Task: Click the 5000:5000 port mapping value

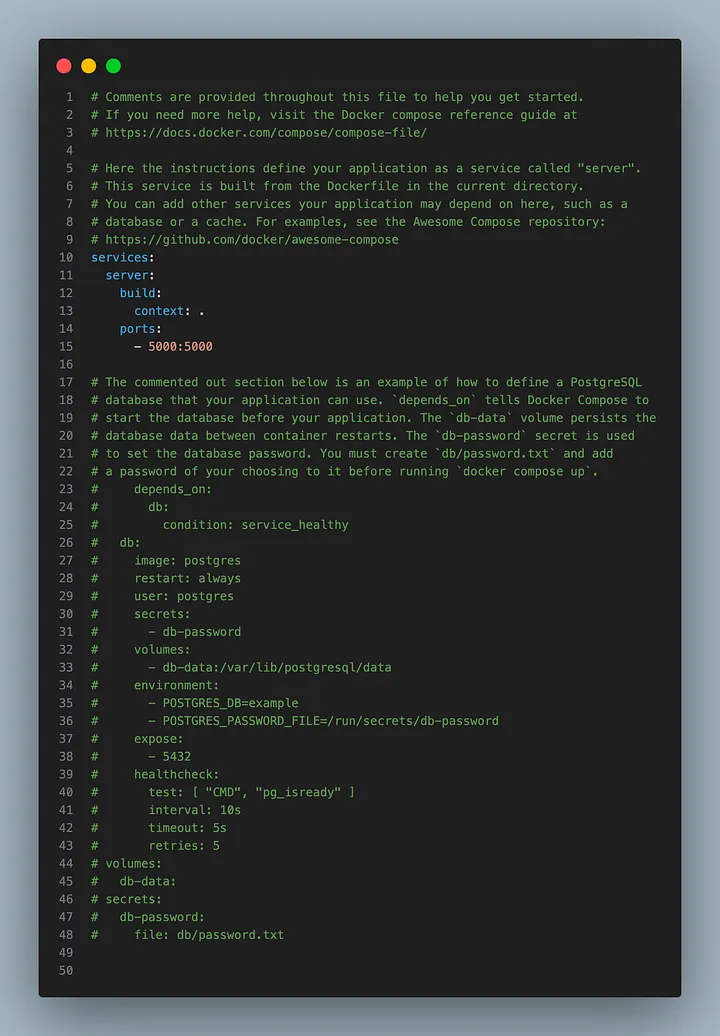Action: point(180,347)
